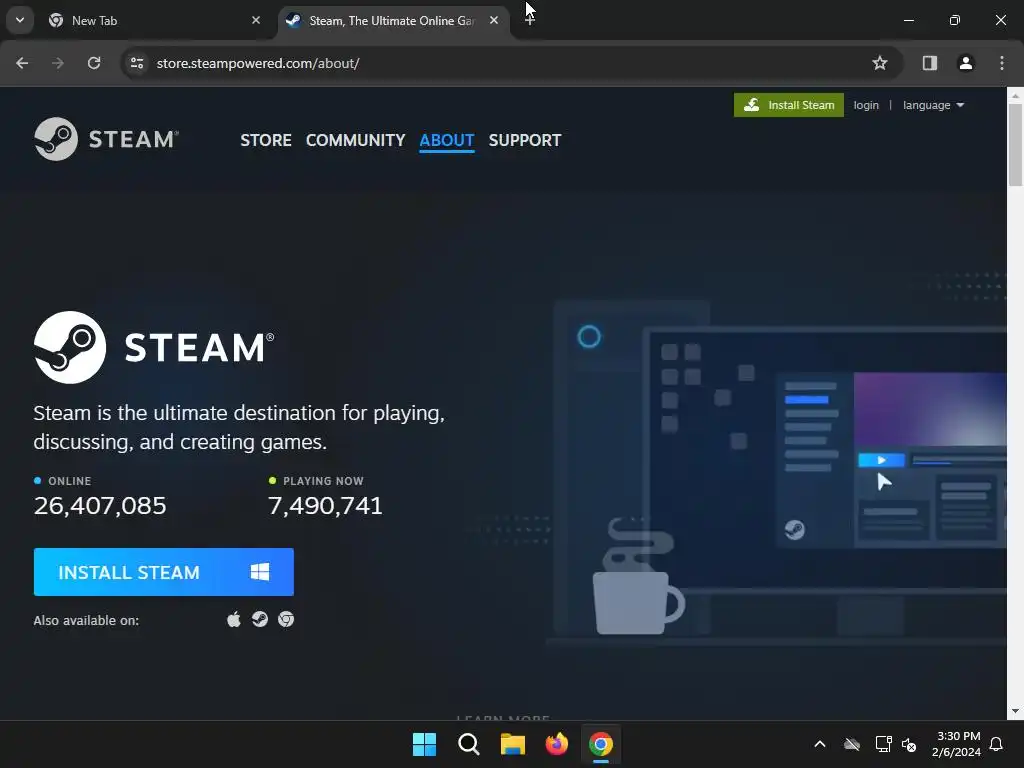Click the Steam logo in the header

106,139
